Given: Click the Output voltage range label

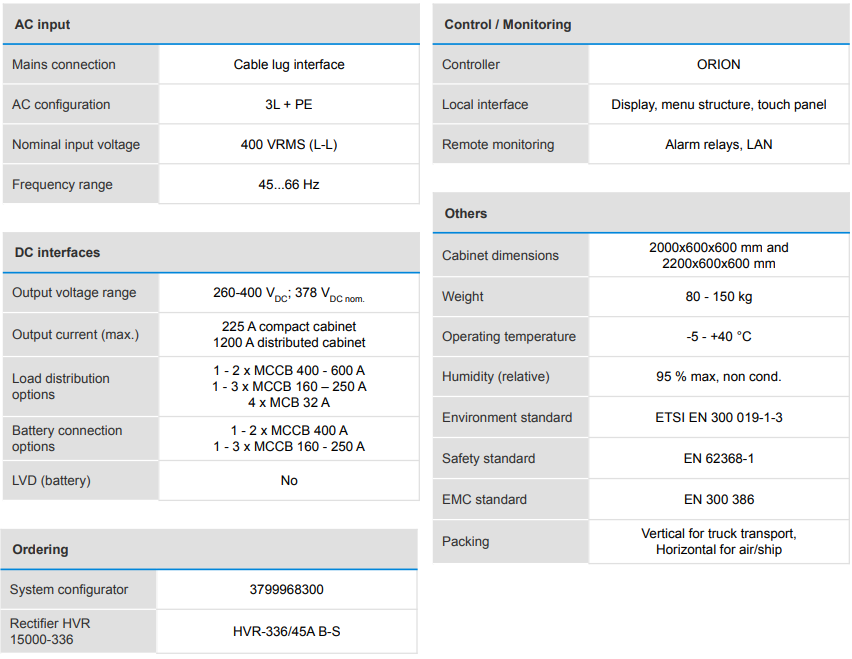Looking at the screenshot, I should (74, 293).
